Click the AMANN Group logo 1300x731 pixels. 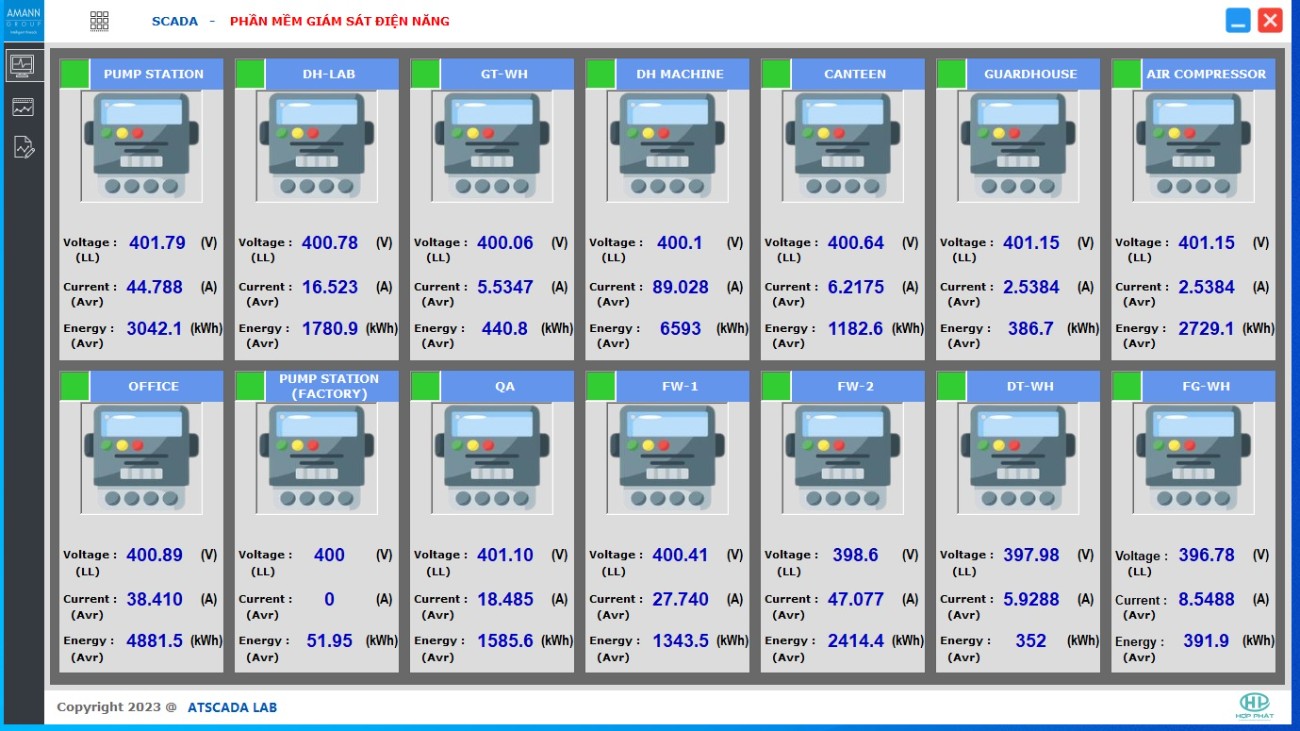[22, 20]
